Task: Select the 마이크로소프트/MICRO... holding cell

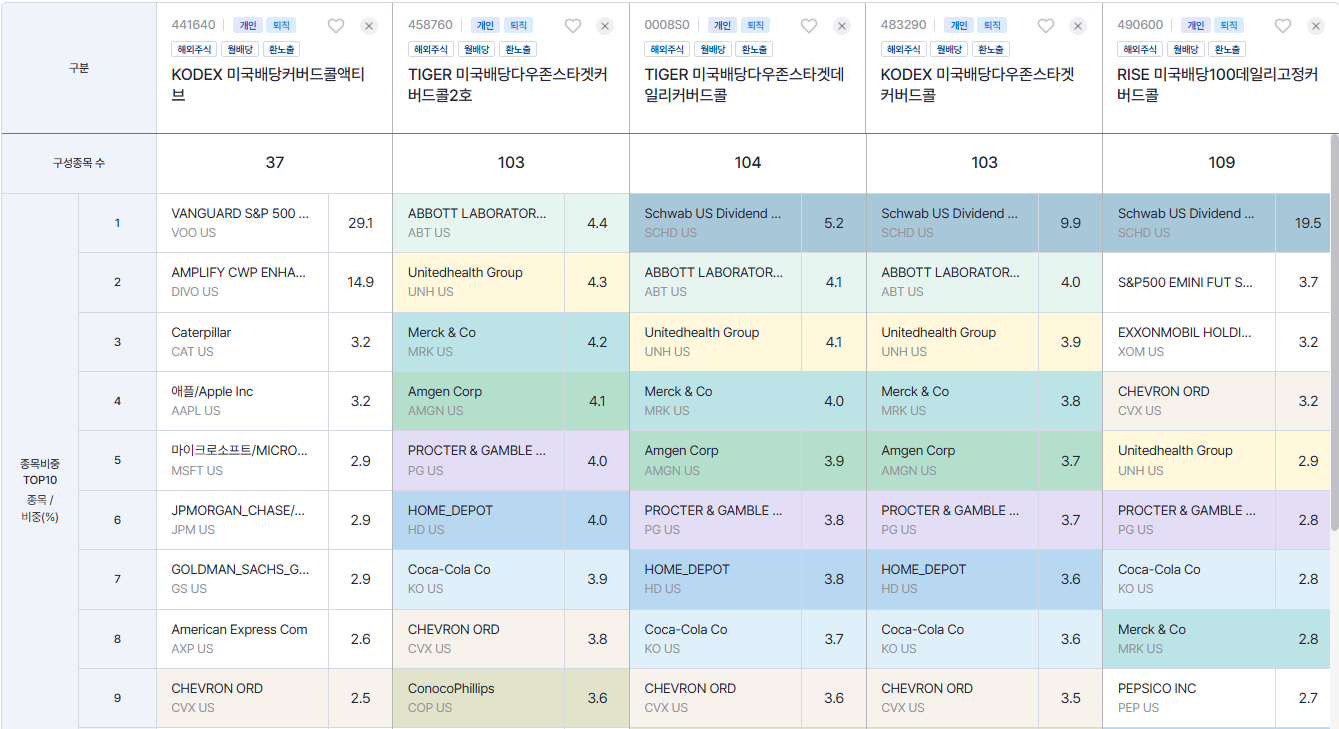Action: pyautogui.click(x=243, y=460)
